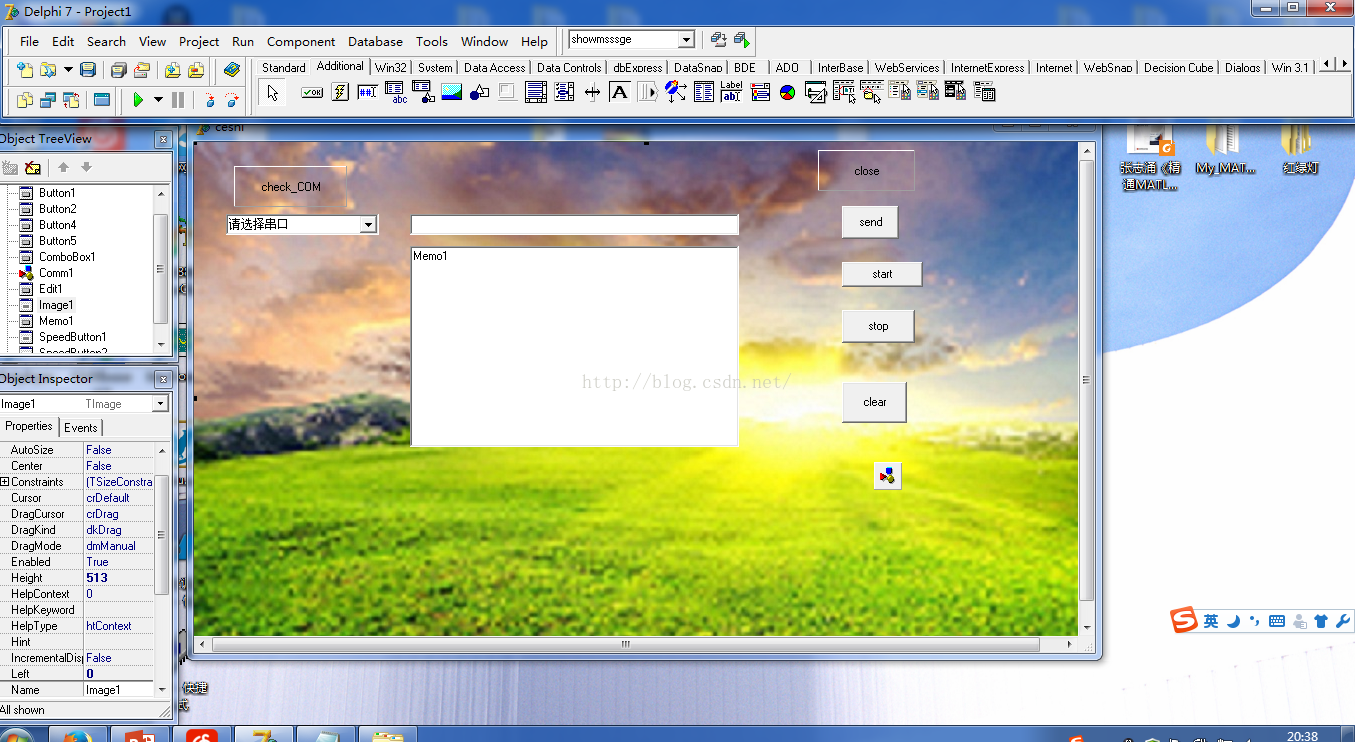
Task: Click the Save floppy disk icon
Action: tap(88, 70)
